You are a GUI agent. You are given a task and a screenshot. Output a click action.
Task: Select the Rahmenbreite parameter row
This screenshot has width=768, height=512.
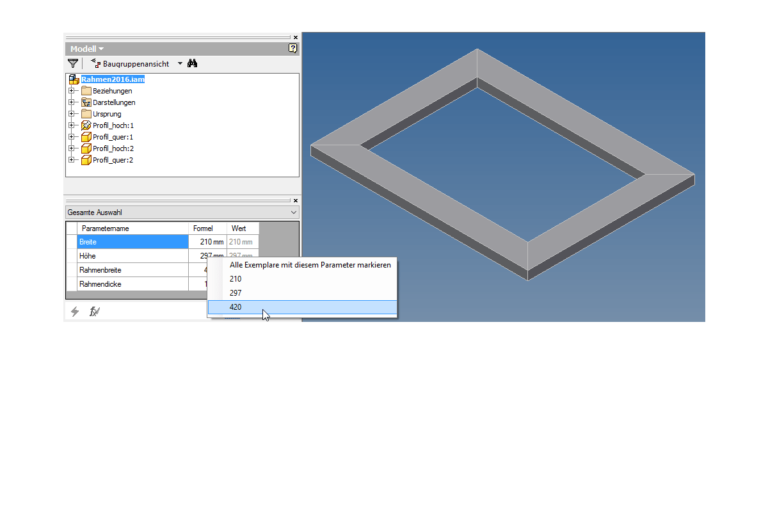point(133,270)
